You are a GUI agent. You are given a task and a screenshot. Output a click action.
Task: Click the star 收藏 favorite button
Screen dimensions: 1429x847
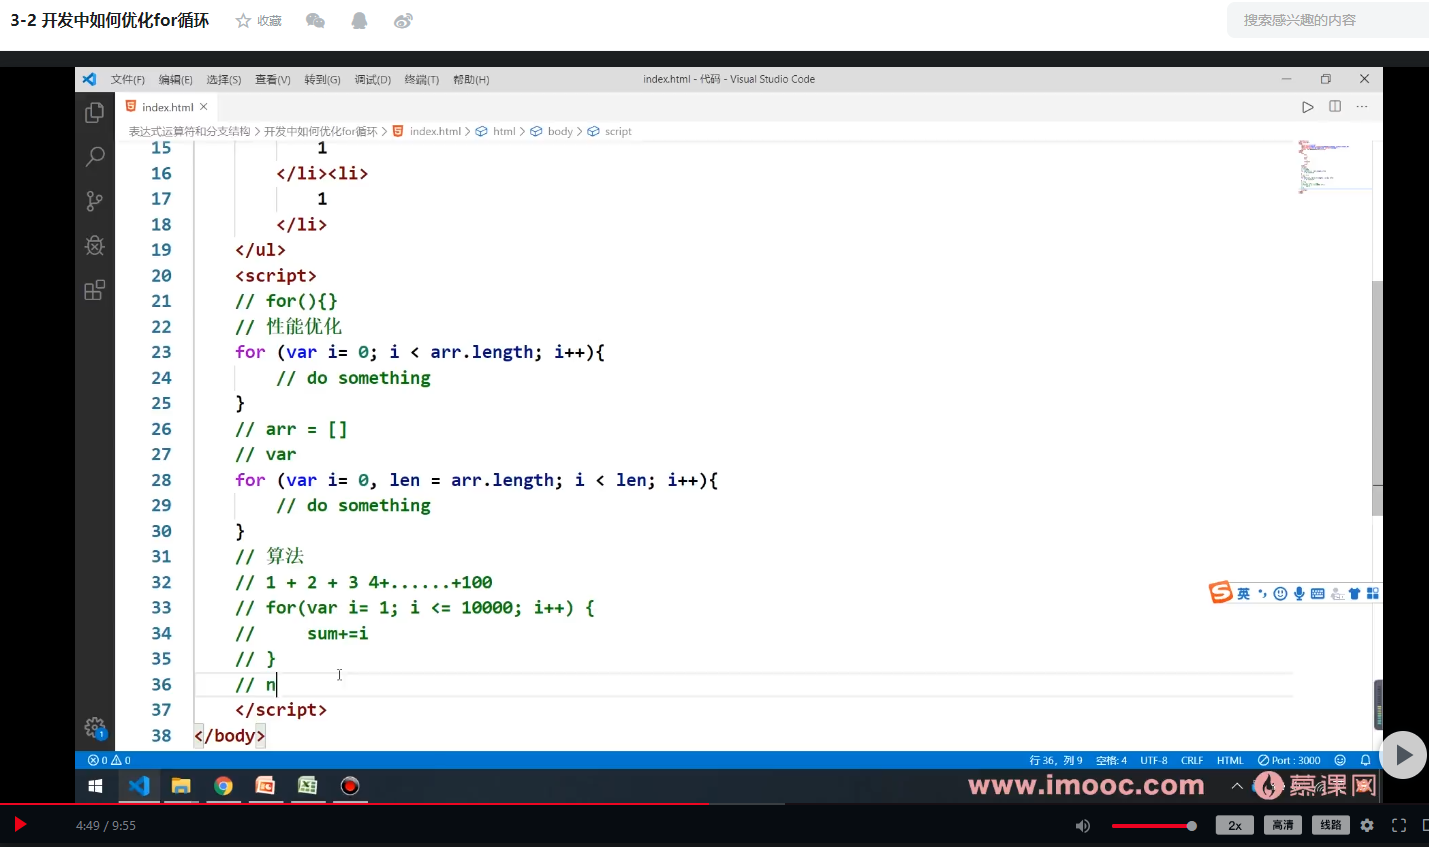[x=258, y=20]
